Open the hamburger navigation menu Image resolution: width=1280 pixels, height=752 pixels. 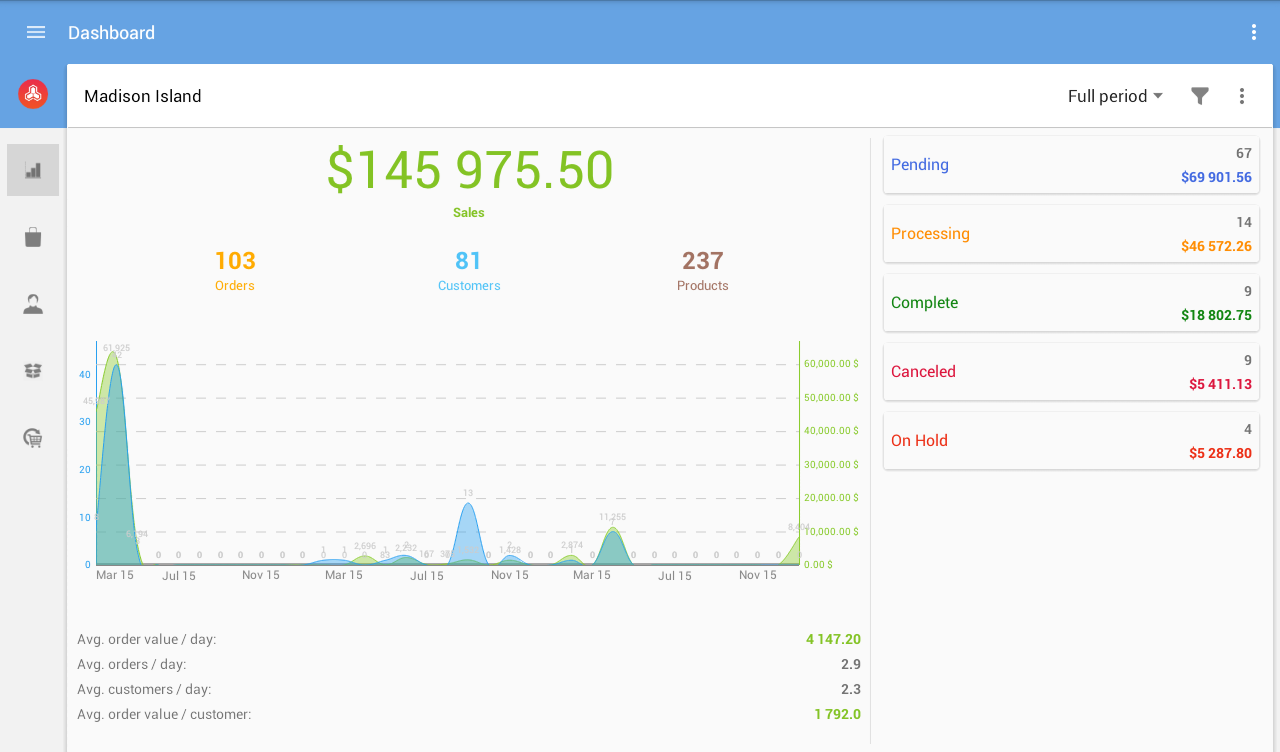(x=36, y=32)
